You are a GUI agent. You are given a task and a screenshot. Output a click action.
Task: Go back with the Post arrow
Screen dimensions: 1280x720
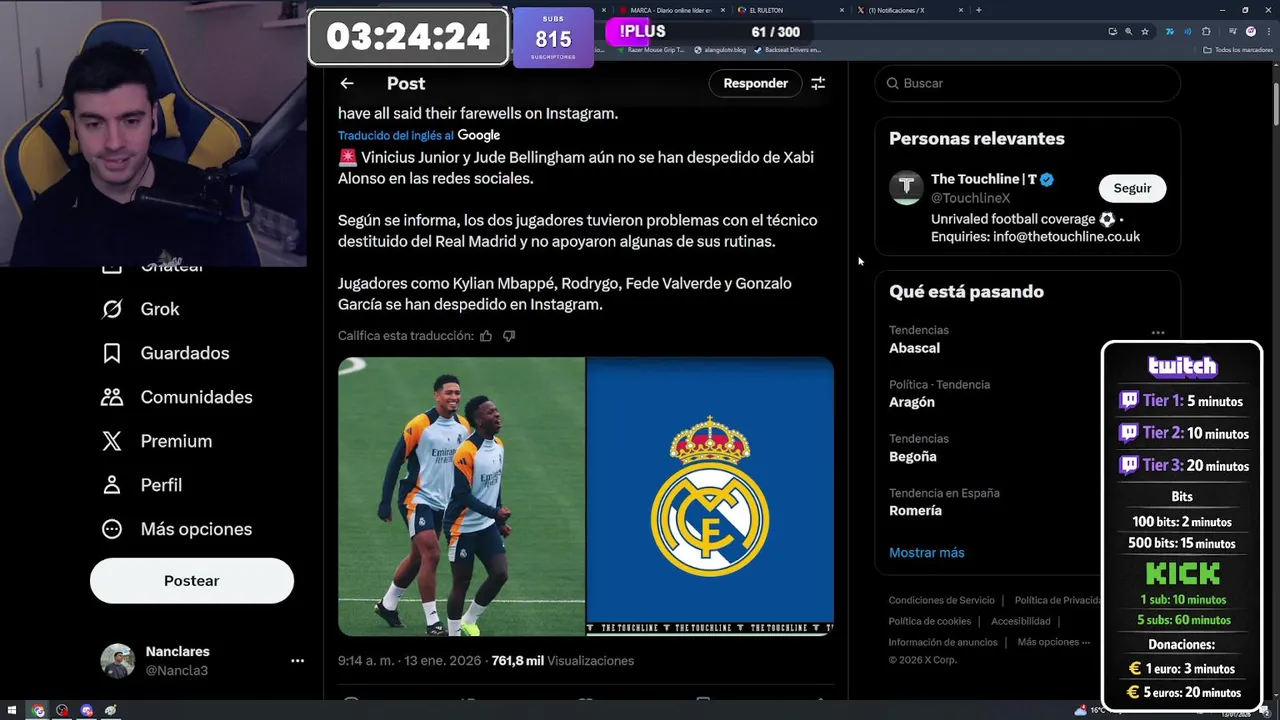coord(346,83)
